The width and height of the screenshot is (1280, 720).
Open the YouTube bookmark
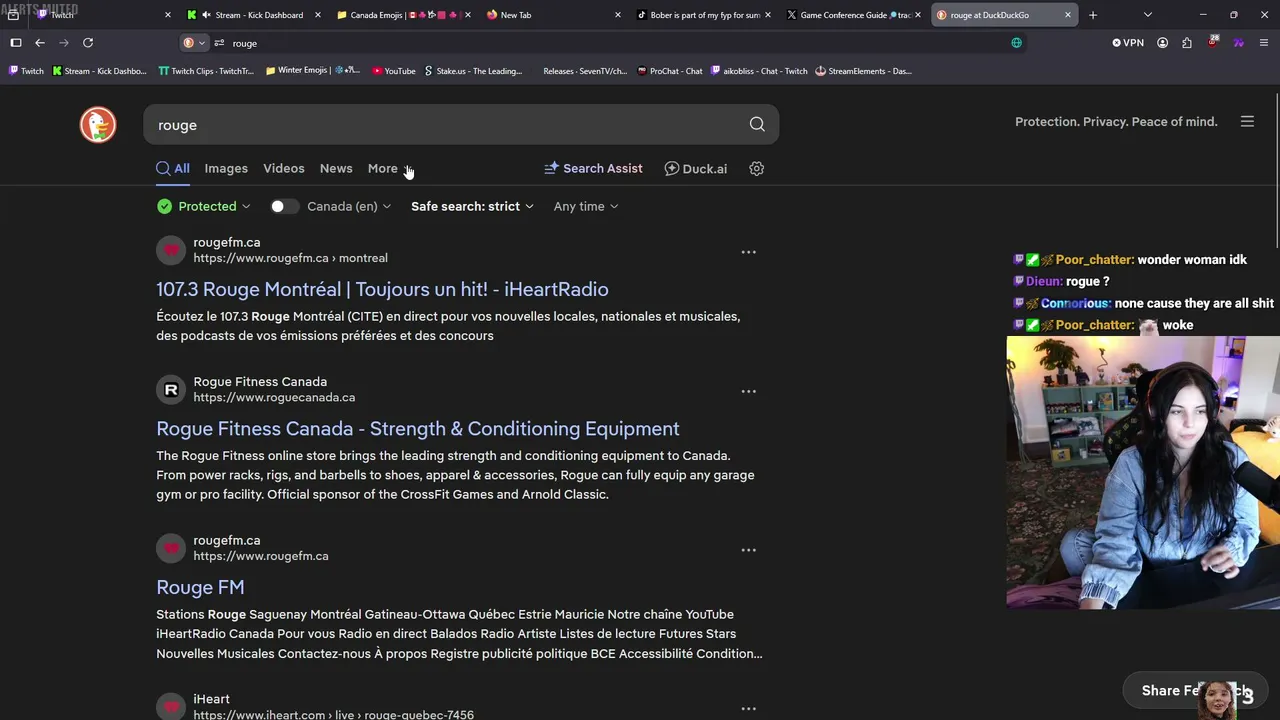pyautogui.click(x=393, y=71)
